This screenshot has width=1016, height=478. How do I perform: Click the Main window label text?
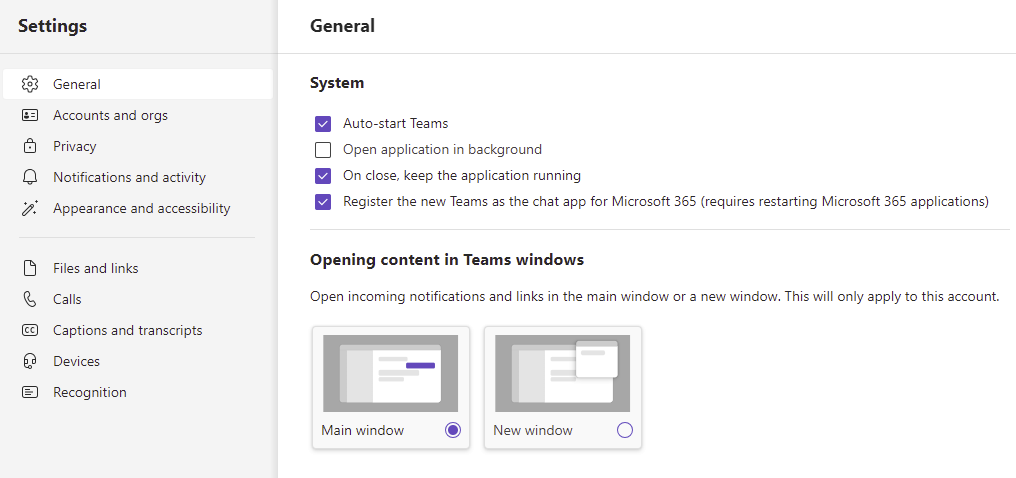[x=363, y=430]
